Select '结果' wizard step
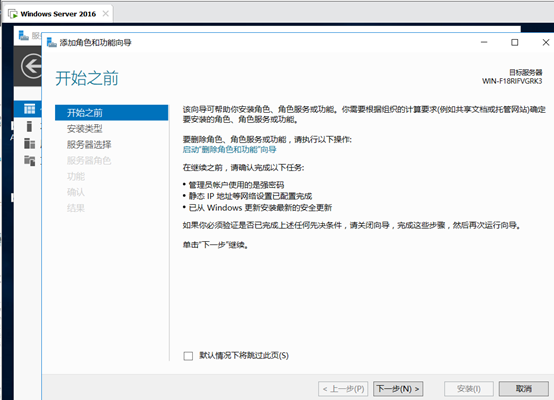554x400 pixels. tap(76, 208)
